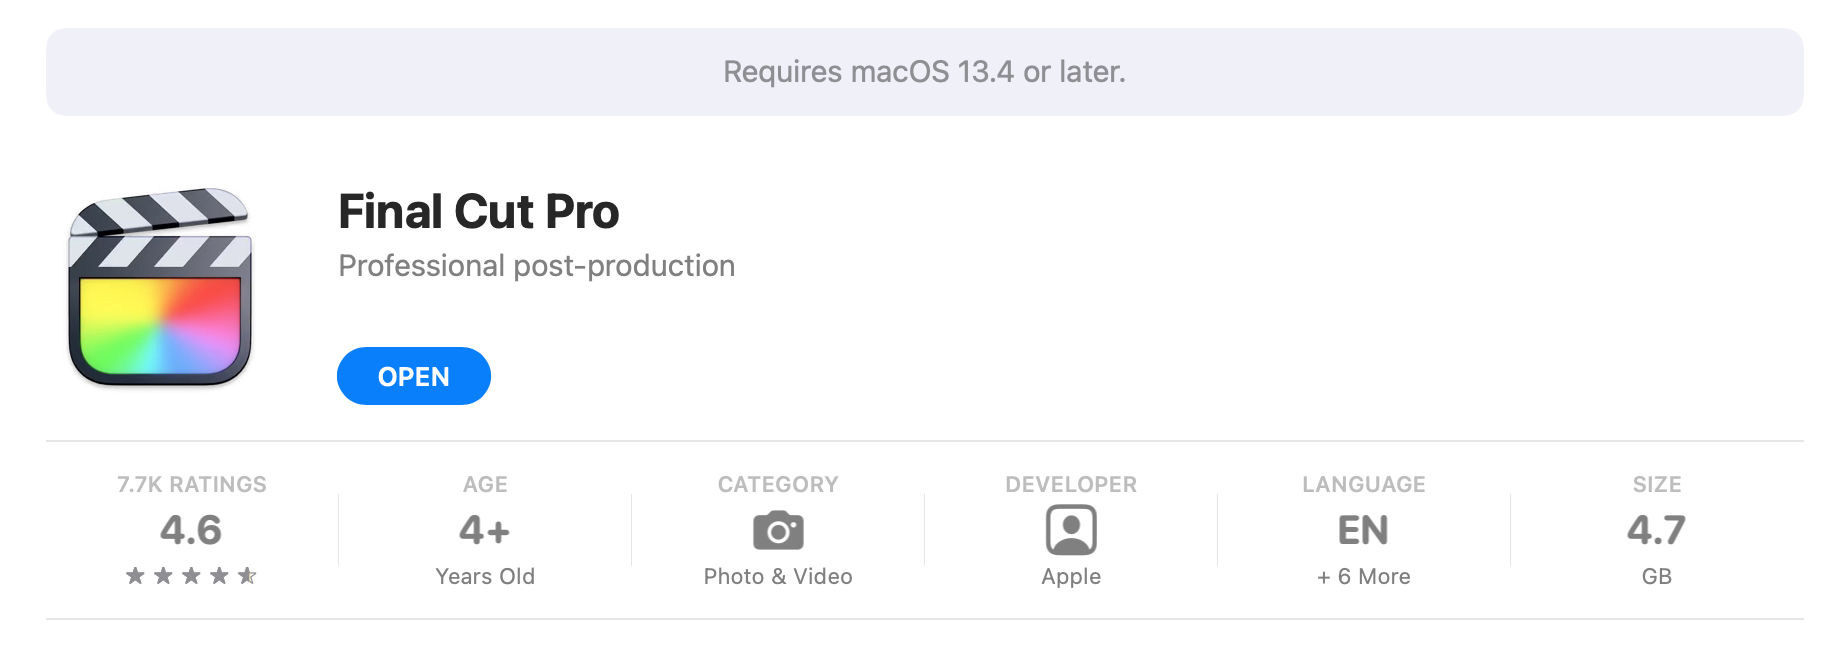1830x670 pixels.
Task: Click the DEVELOPER header label
Action: 1071,485
